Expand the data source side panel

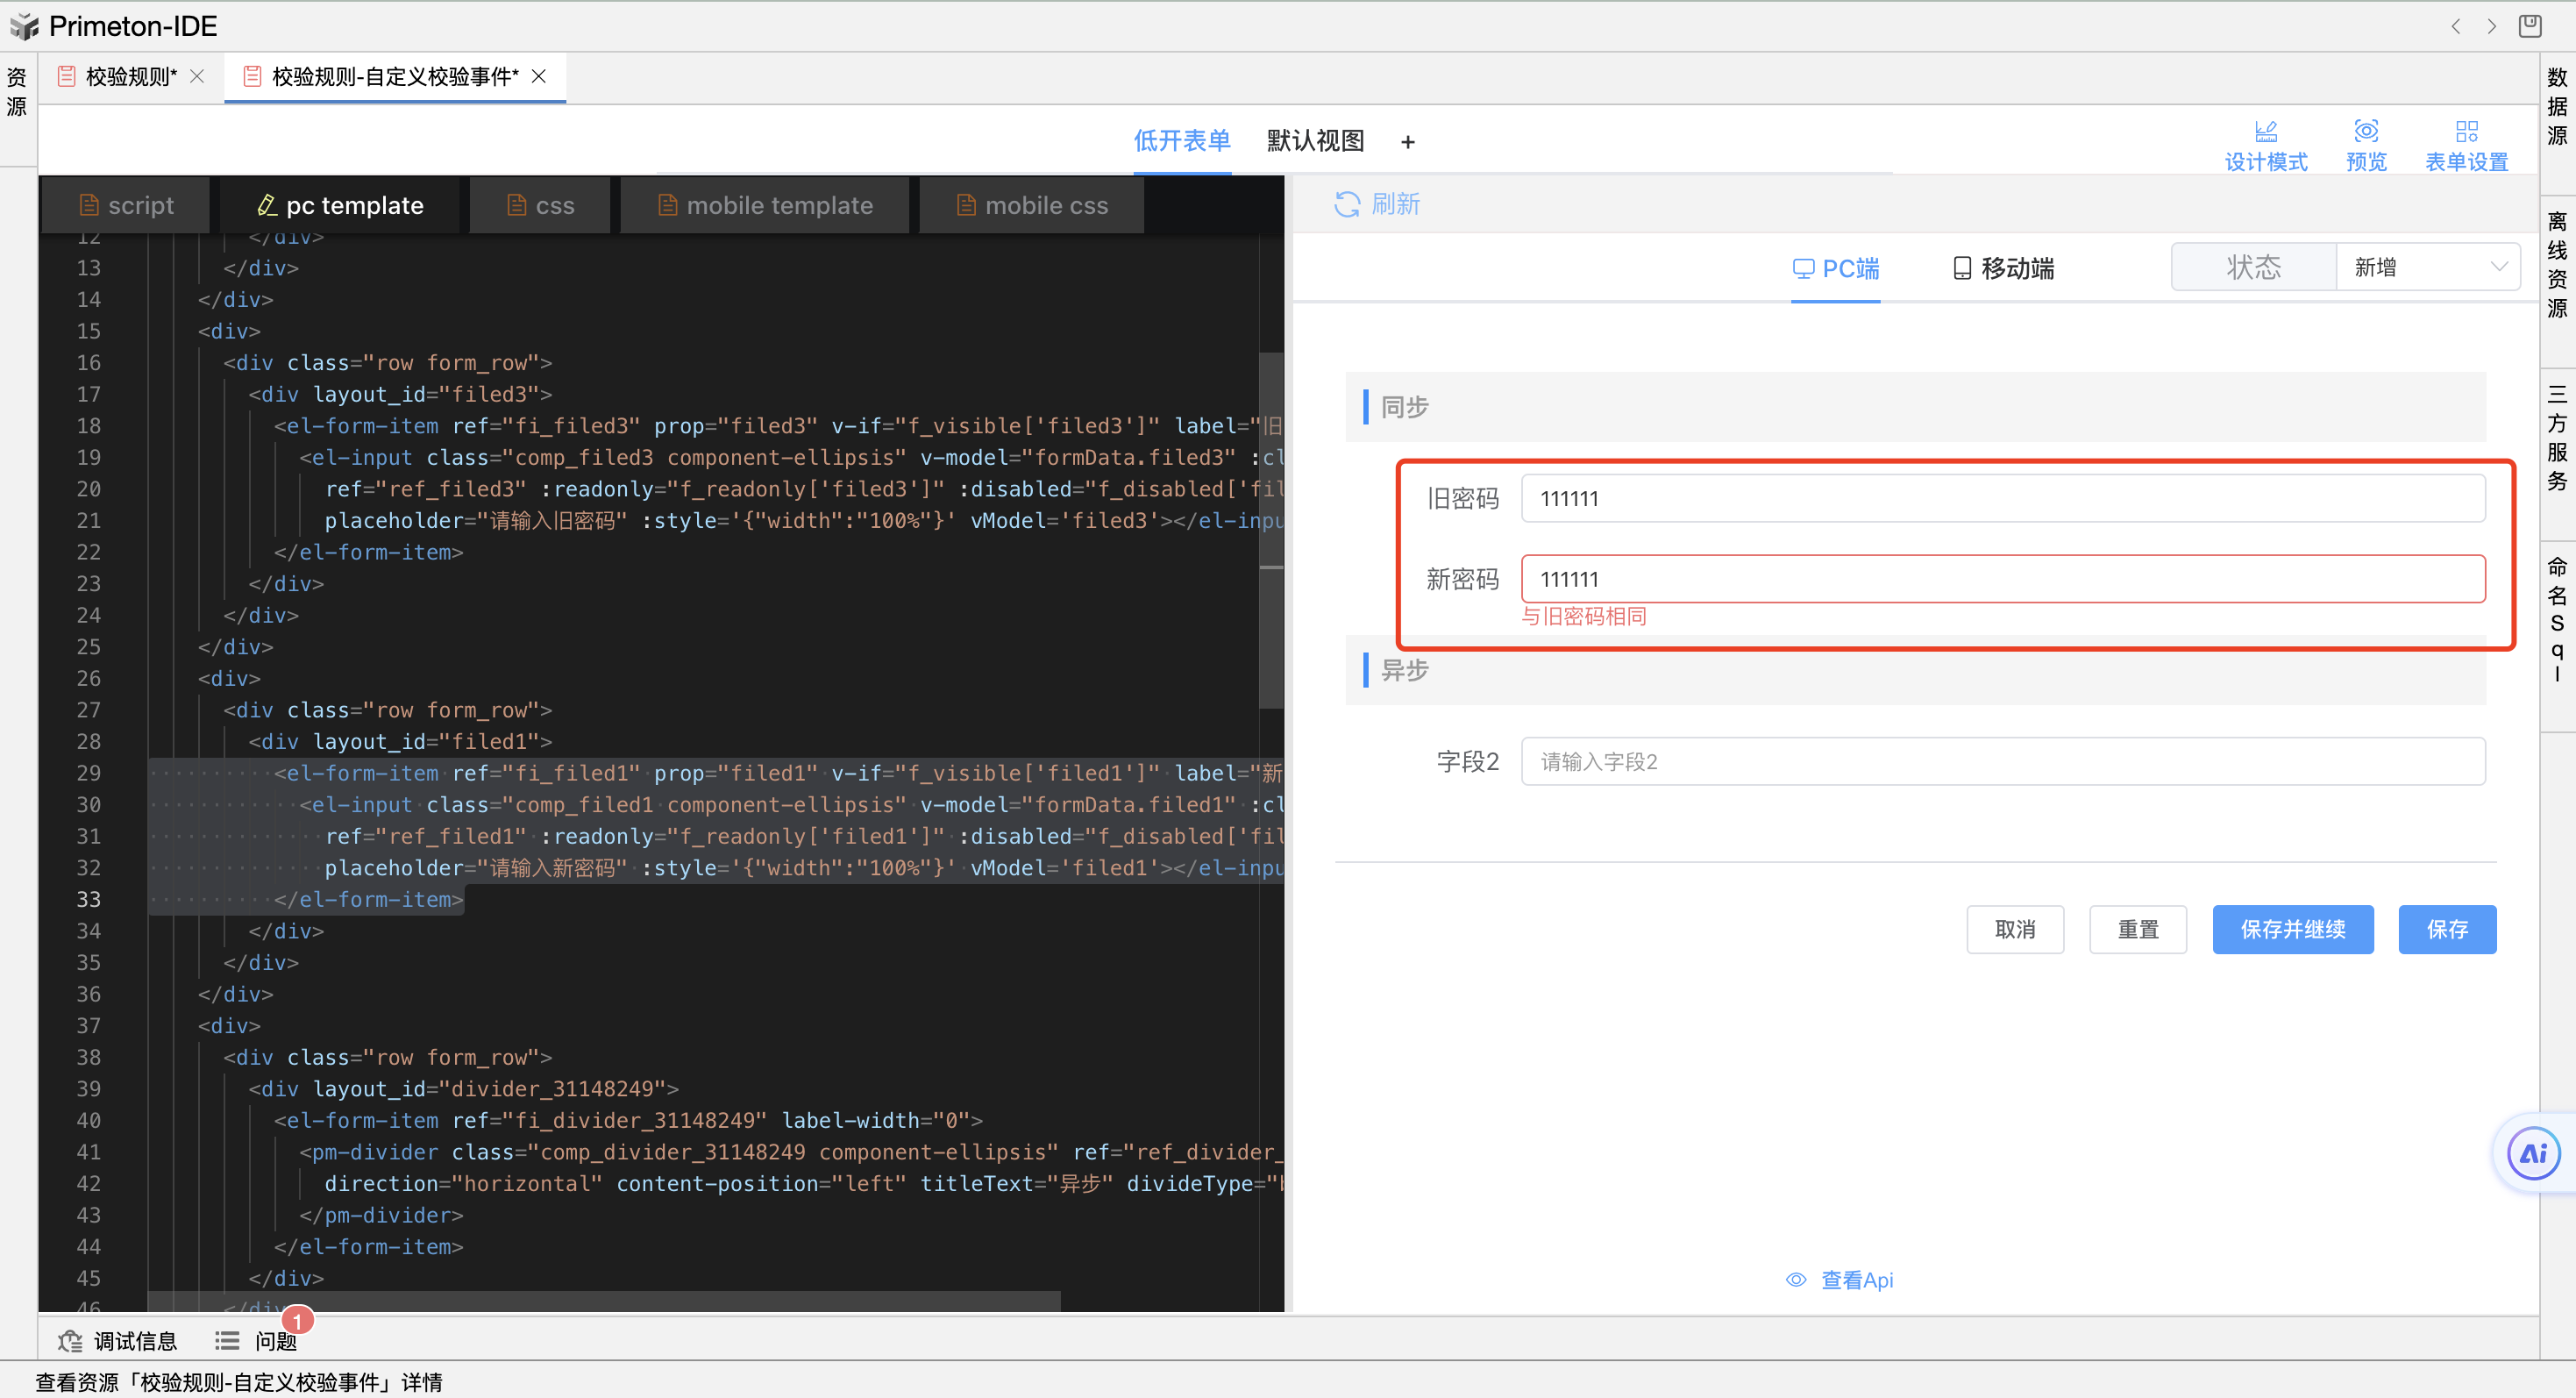click(2557, 107)
